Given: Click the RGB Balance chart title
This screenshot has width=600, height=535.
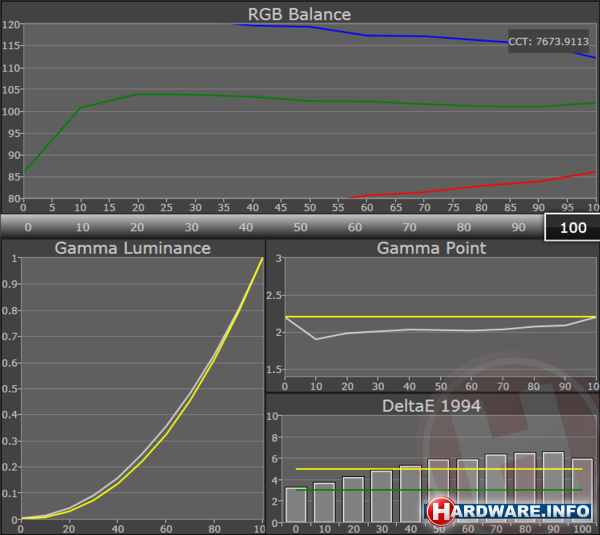Looking at the screenshot, I should pyautogui.click(x=299, y=15).
